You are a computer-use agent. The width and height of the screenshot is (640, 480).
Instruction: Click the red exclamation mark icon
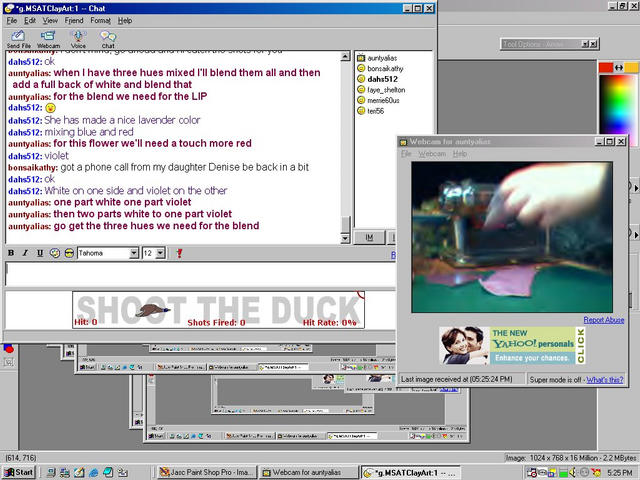[x=179, y=253]
